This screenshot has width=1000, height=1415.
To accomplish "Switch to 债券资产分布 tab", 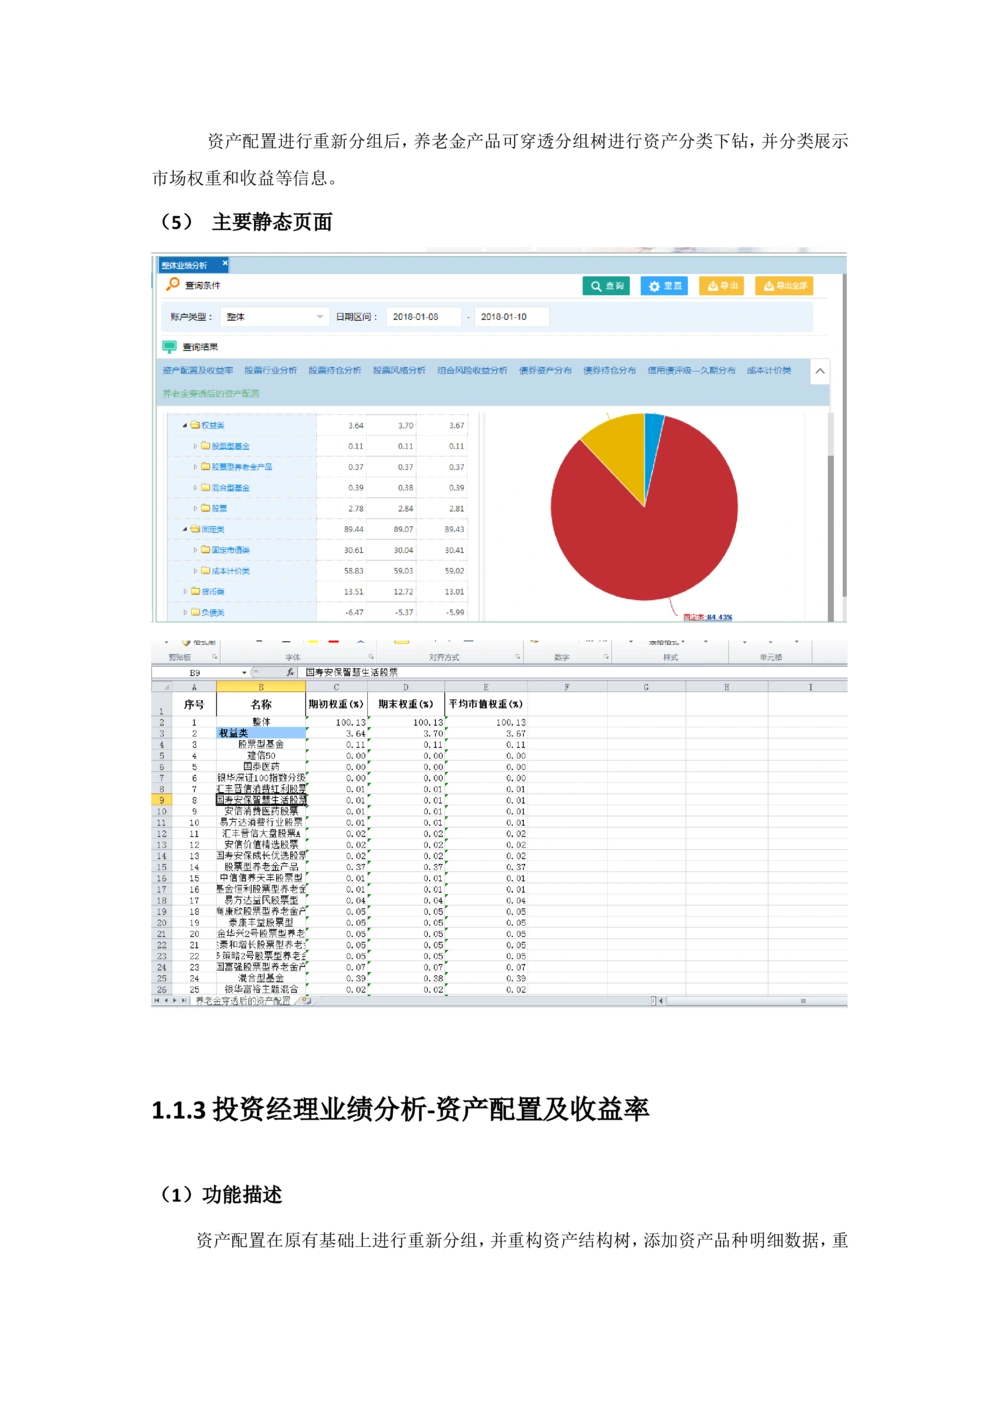I will tap(545, 371).
